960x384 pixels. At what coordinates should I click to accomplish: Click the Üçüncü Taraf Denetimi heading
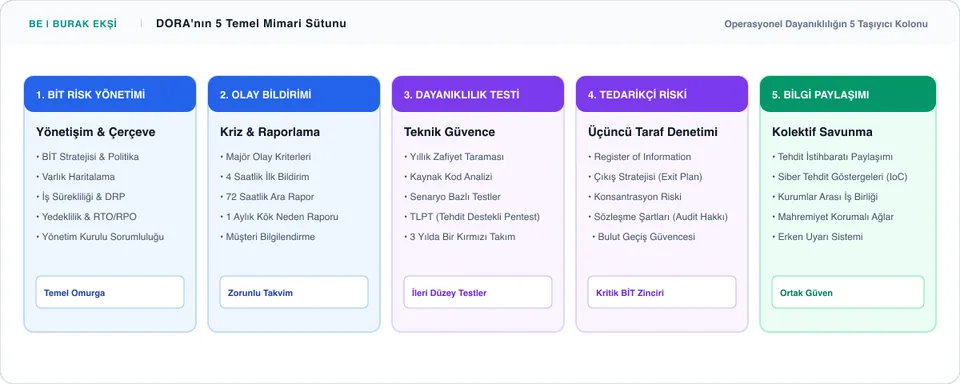tap(653, 132)
